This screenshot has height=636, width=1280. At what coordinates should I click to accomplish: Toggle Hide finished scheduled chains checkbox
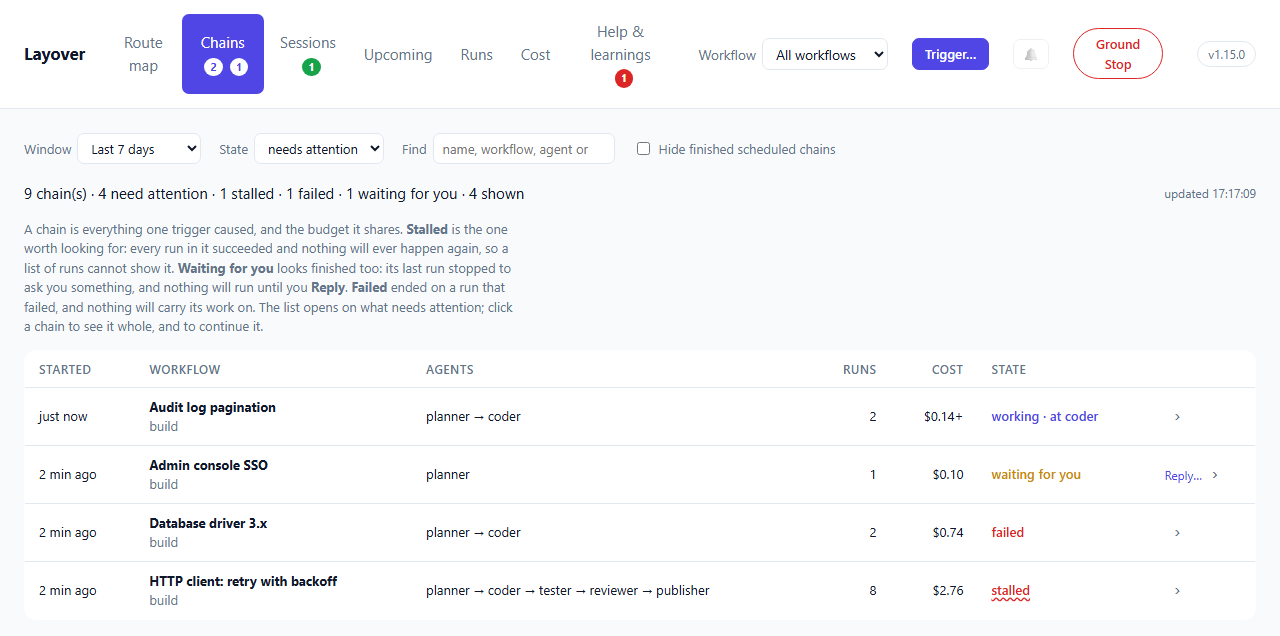[644, 149]
